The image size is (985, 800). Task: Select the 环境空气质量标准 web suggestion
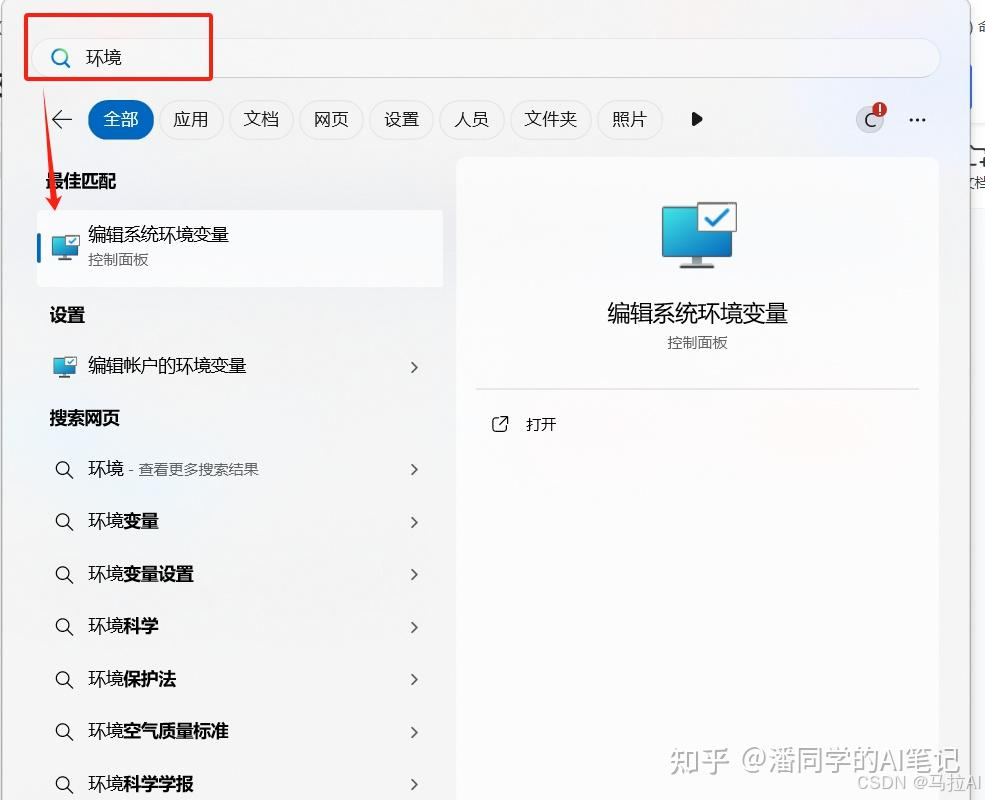point(240,731)
